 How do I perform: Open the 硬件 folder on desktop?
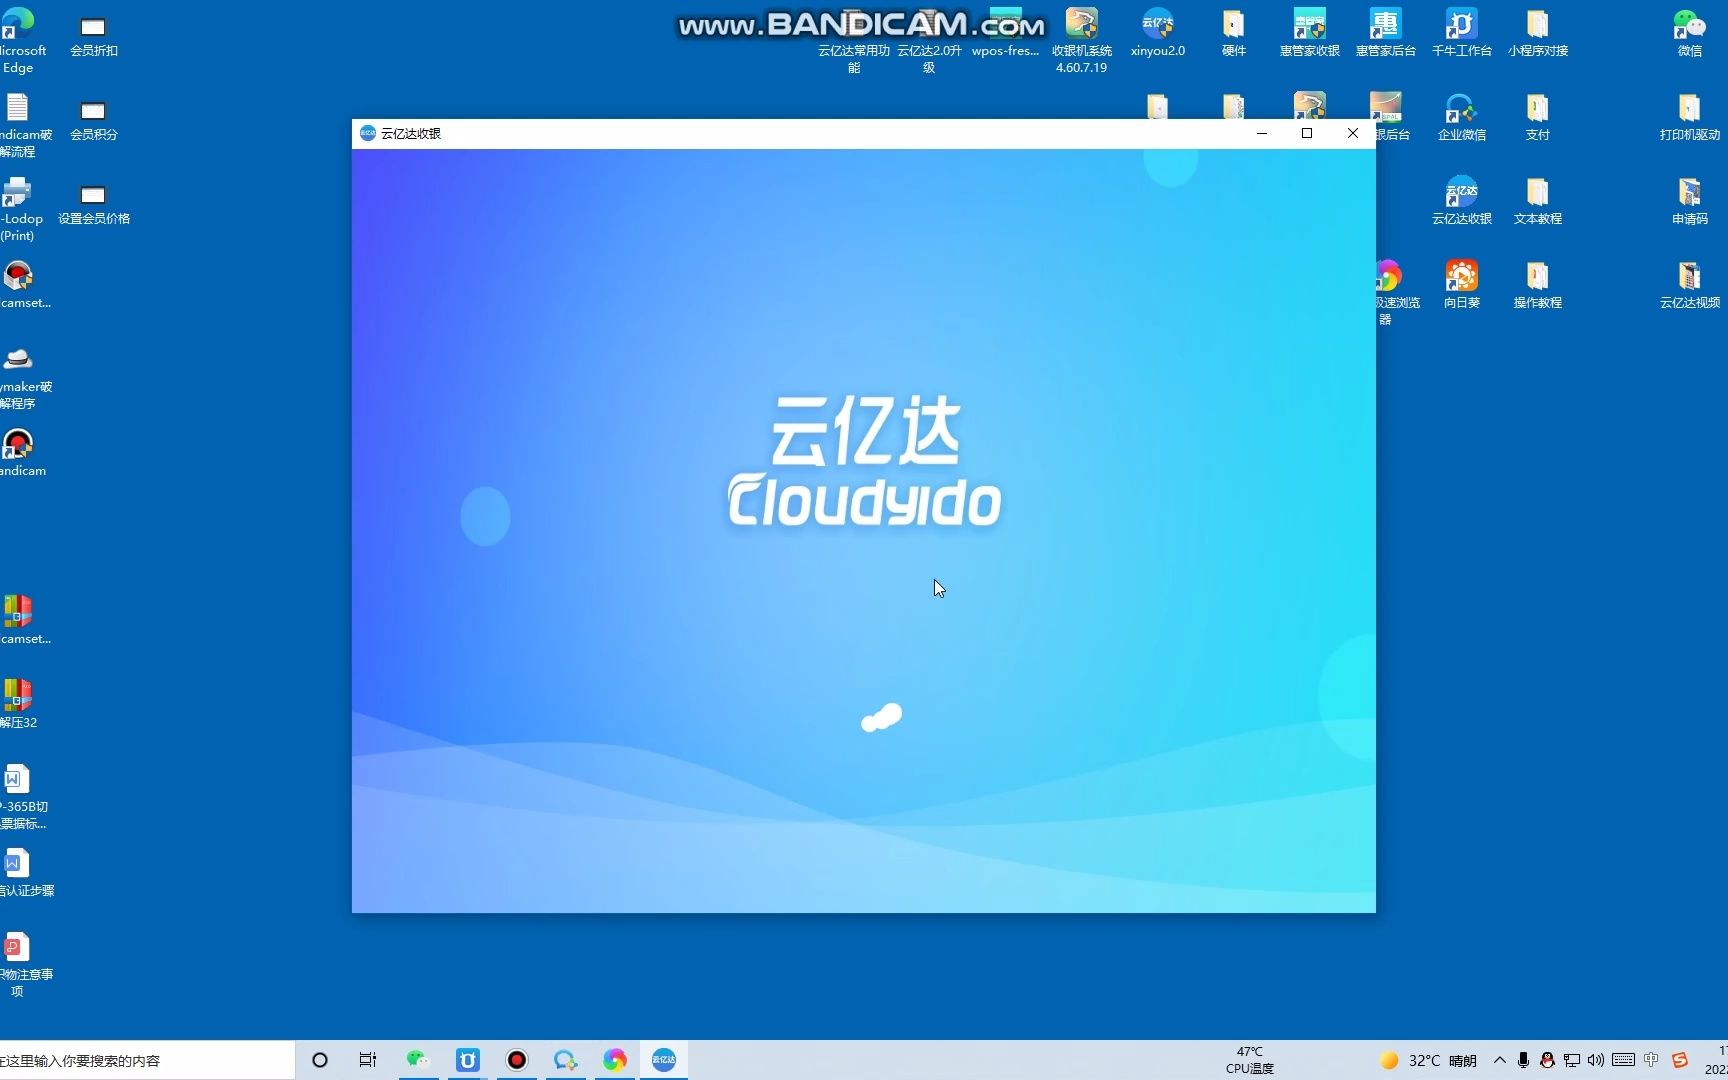(x=1233, y=33)
